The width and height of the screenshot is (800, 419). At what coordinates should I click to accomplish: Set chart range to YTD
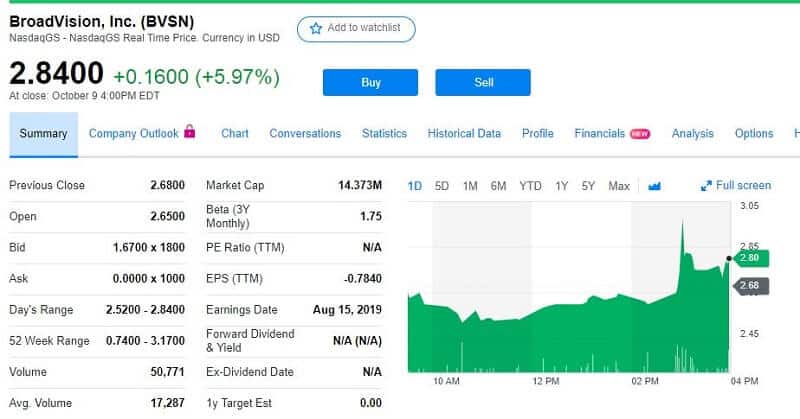click(x=531, y=186)
